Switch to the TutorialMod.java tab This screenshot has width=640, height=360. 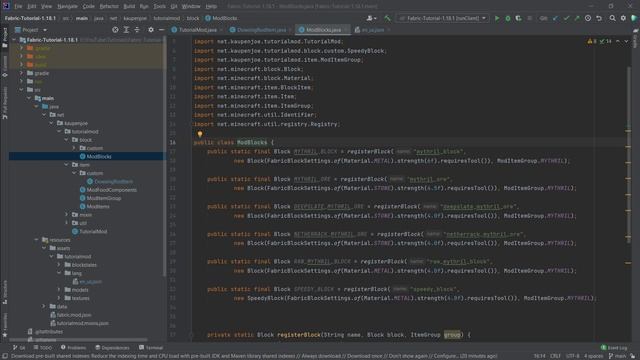tap(198, 30)
